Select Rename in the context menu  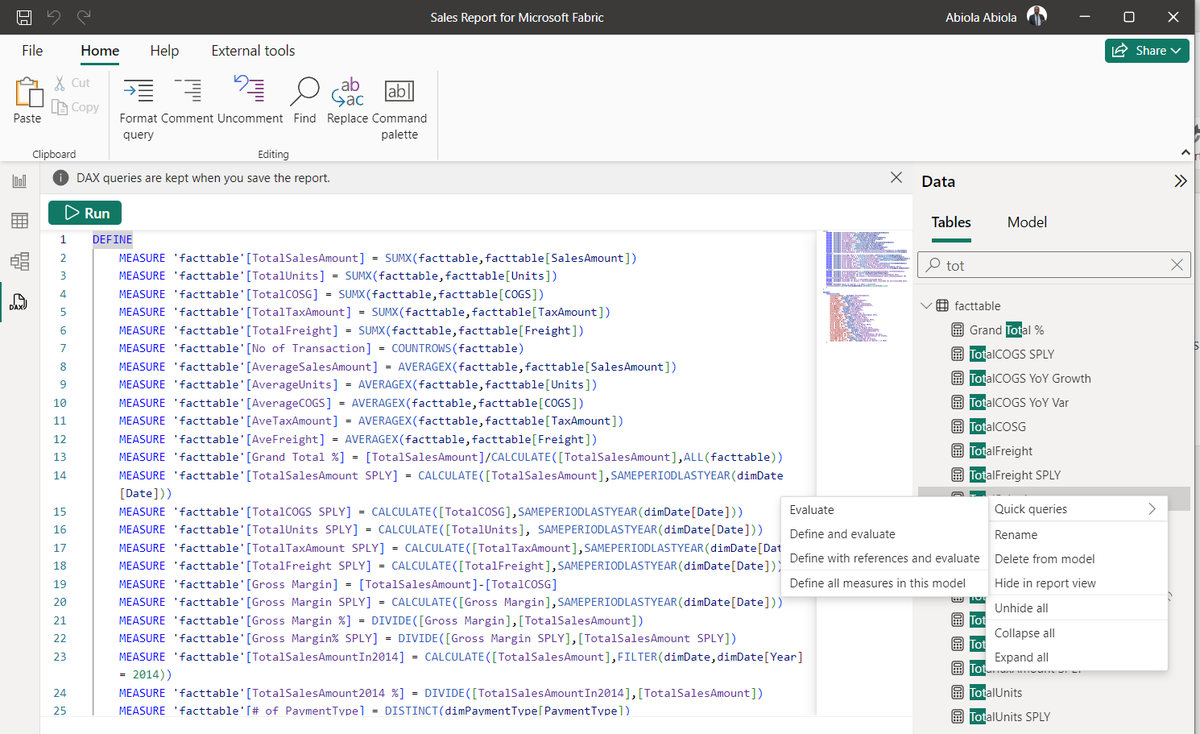[1077, 535]
